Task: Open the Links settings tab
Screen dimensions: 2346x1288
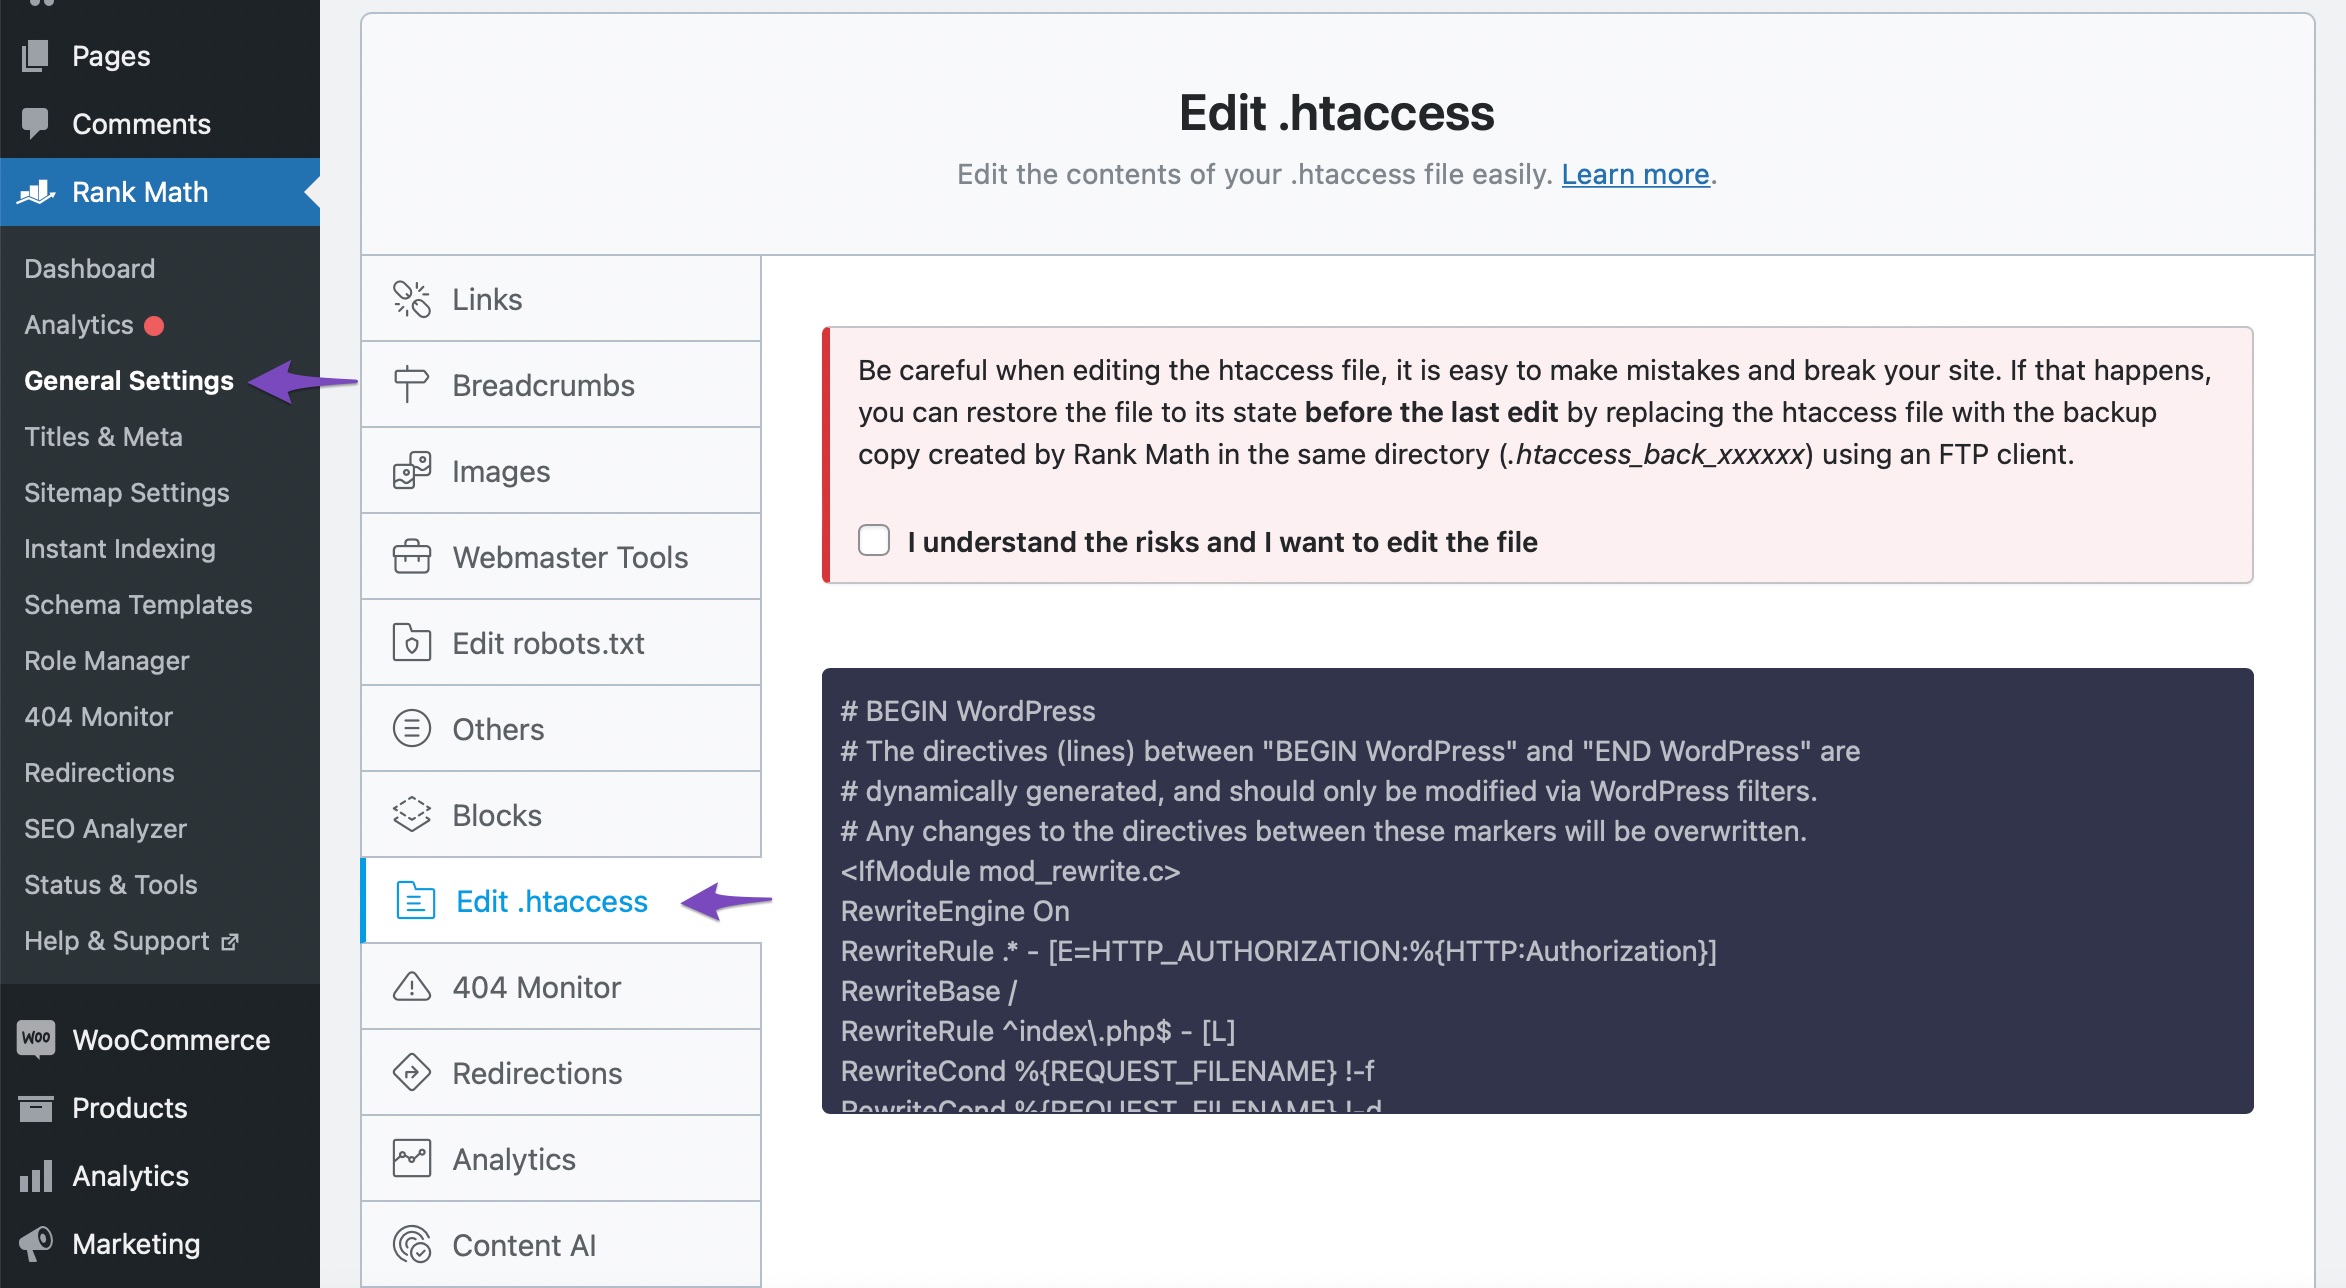Action: (561, 299)
